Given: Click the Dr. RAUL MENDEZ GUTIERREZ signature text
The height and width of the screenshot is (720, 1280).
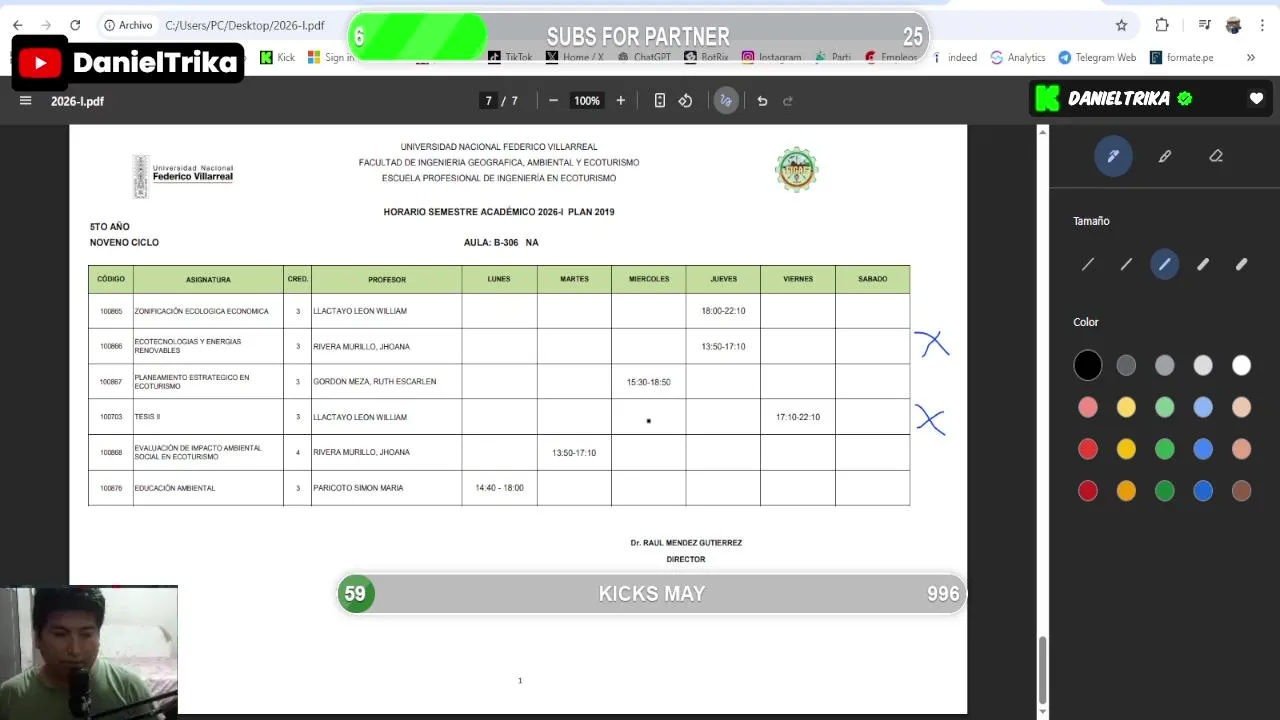Looking at the screenshot, I should pos(686,543).
